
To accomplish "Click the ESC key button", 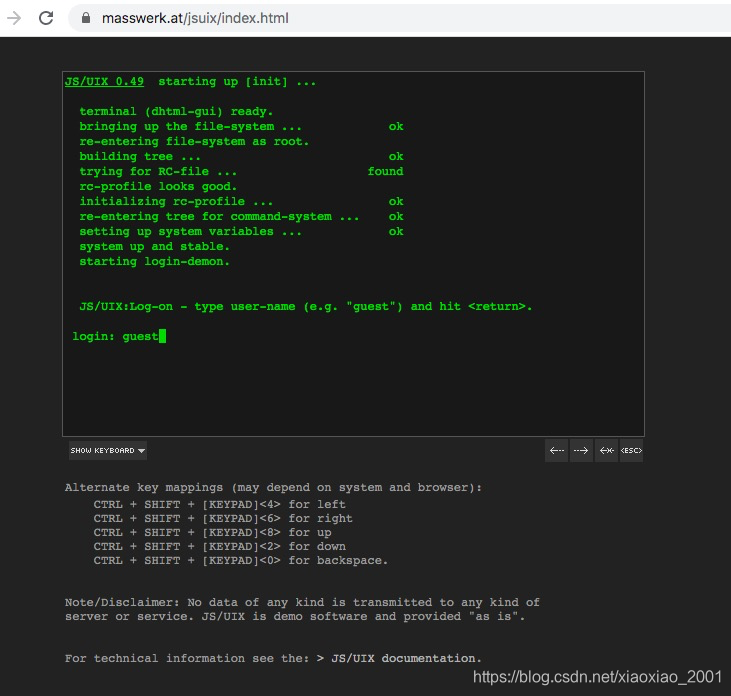I will [631, 450].
